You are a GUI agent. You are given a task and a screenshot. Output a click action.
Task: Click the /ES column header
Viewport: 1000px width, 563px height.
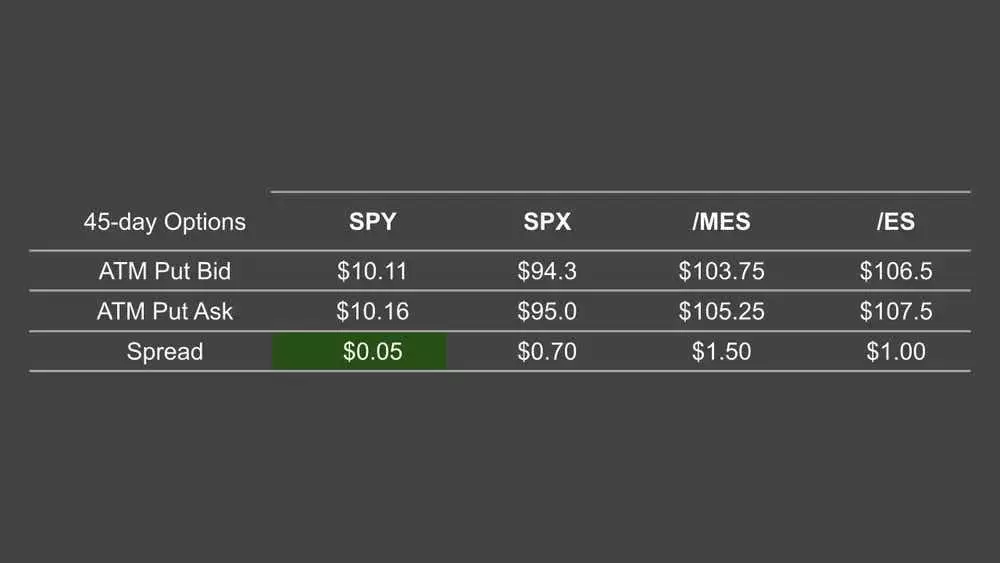coord(895,222)
